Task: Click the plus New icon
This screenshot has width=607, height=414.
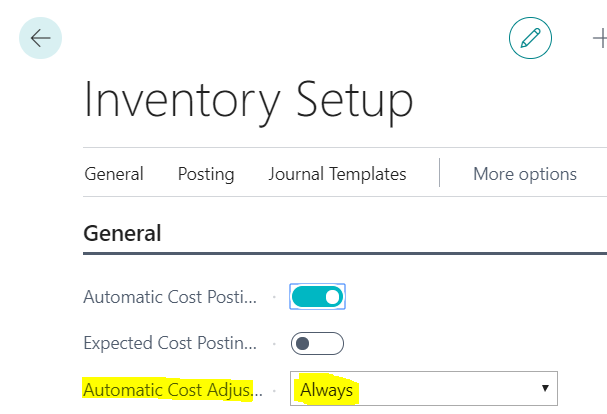Action: 599,38
